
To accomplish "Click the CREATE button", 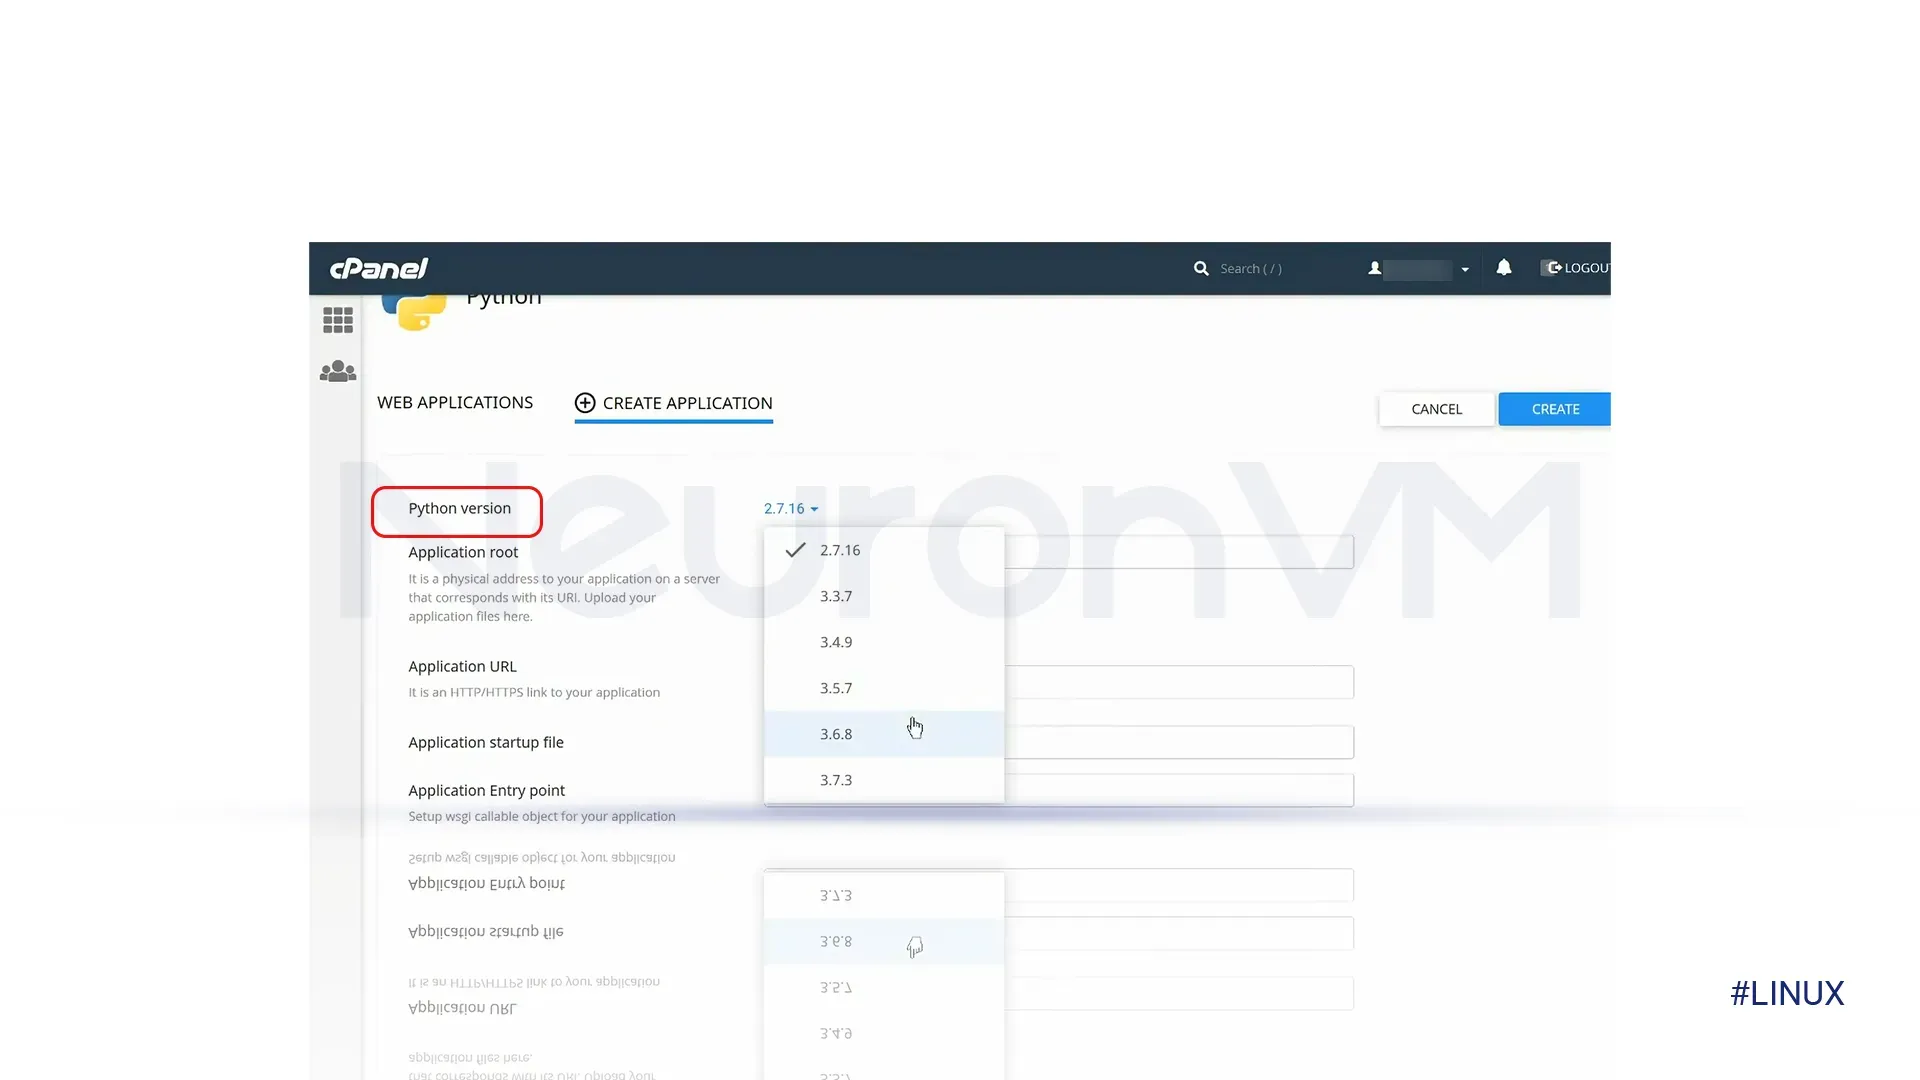I will point(1555,409).
